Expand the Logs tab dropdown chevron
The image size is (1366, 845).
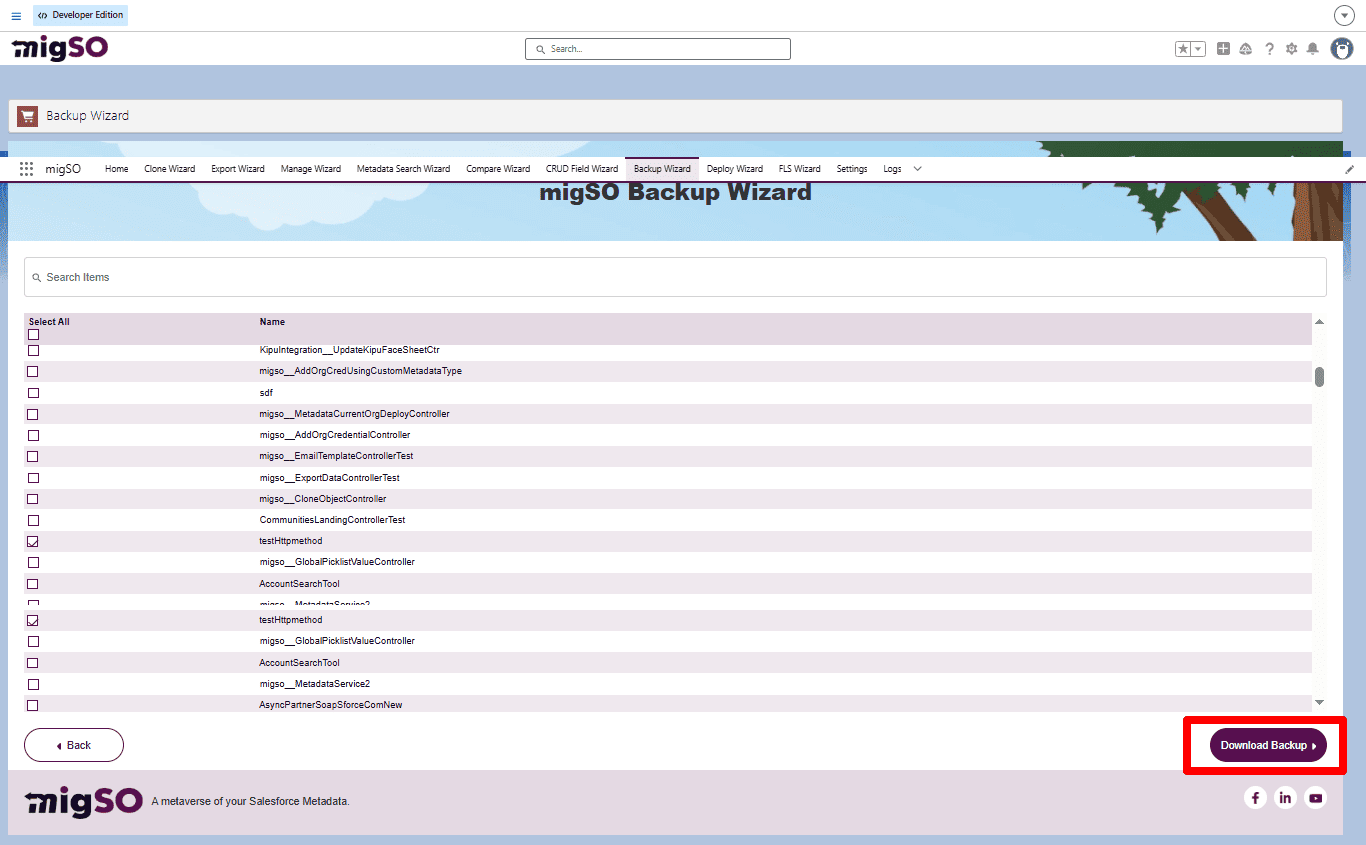point(917,169)
